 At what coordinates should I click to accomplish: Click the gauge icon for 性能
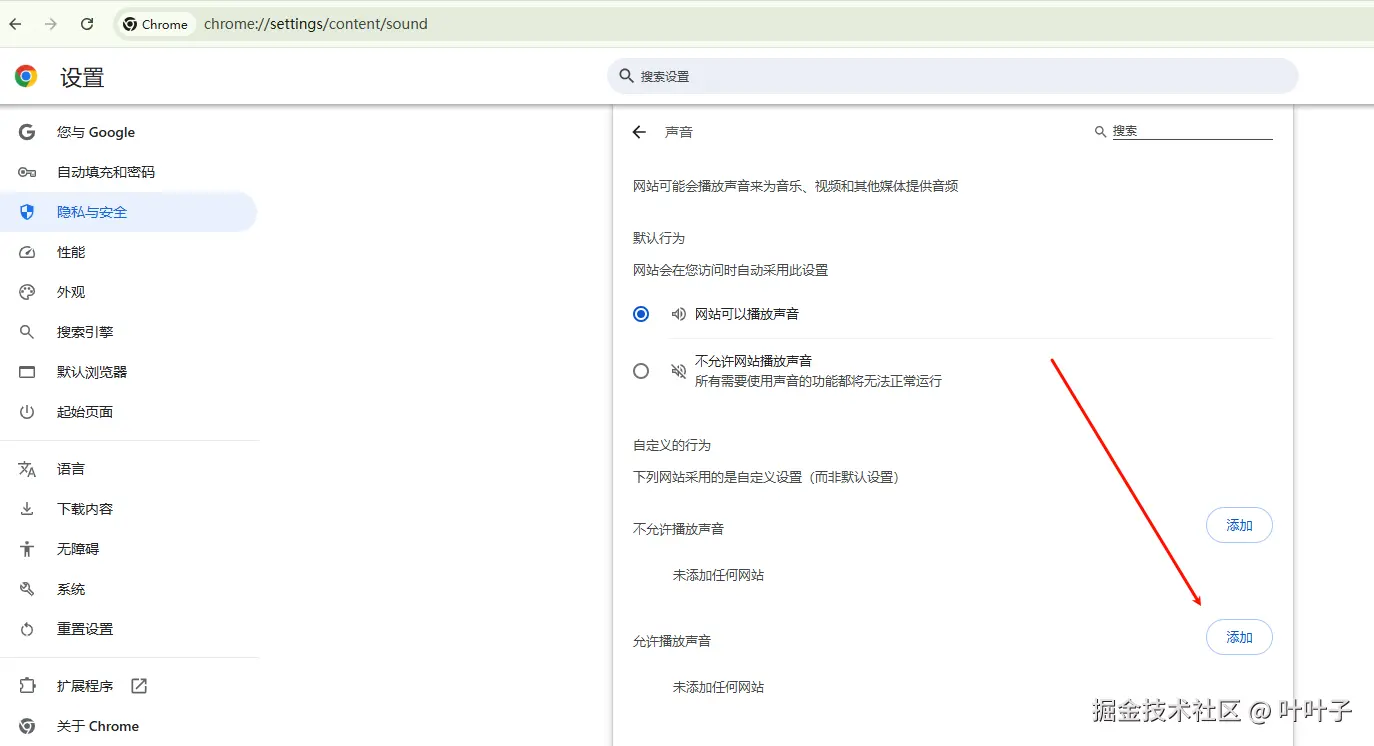pos(27,252)
